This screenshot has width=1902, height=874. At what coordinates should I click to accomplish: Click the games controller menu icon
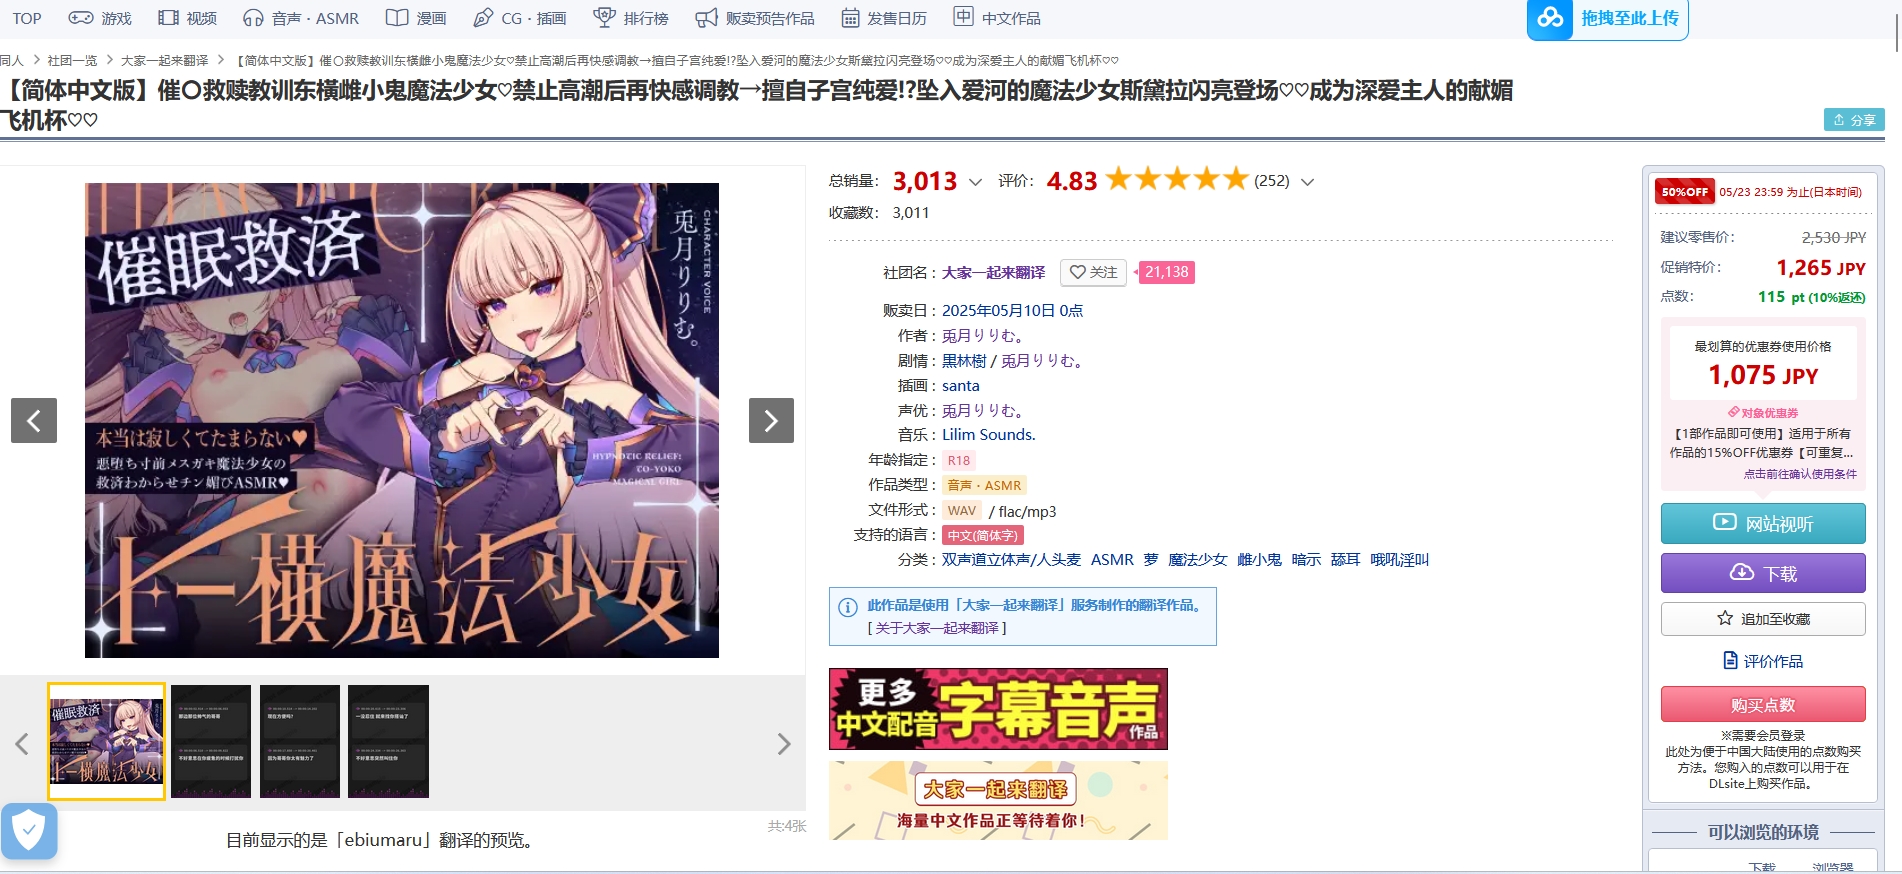click(x=81, y=18)
